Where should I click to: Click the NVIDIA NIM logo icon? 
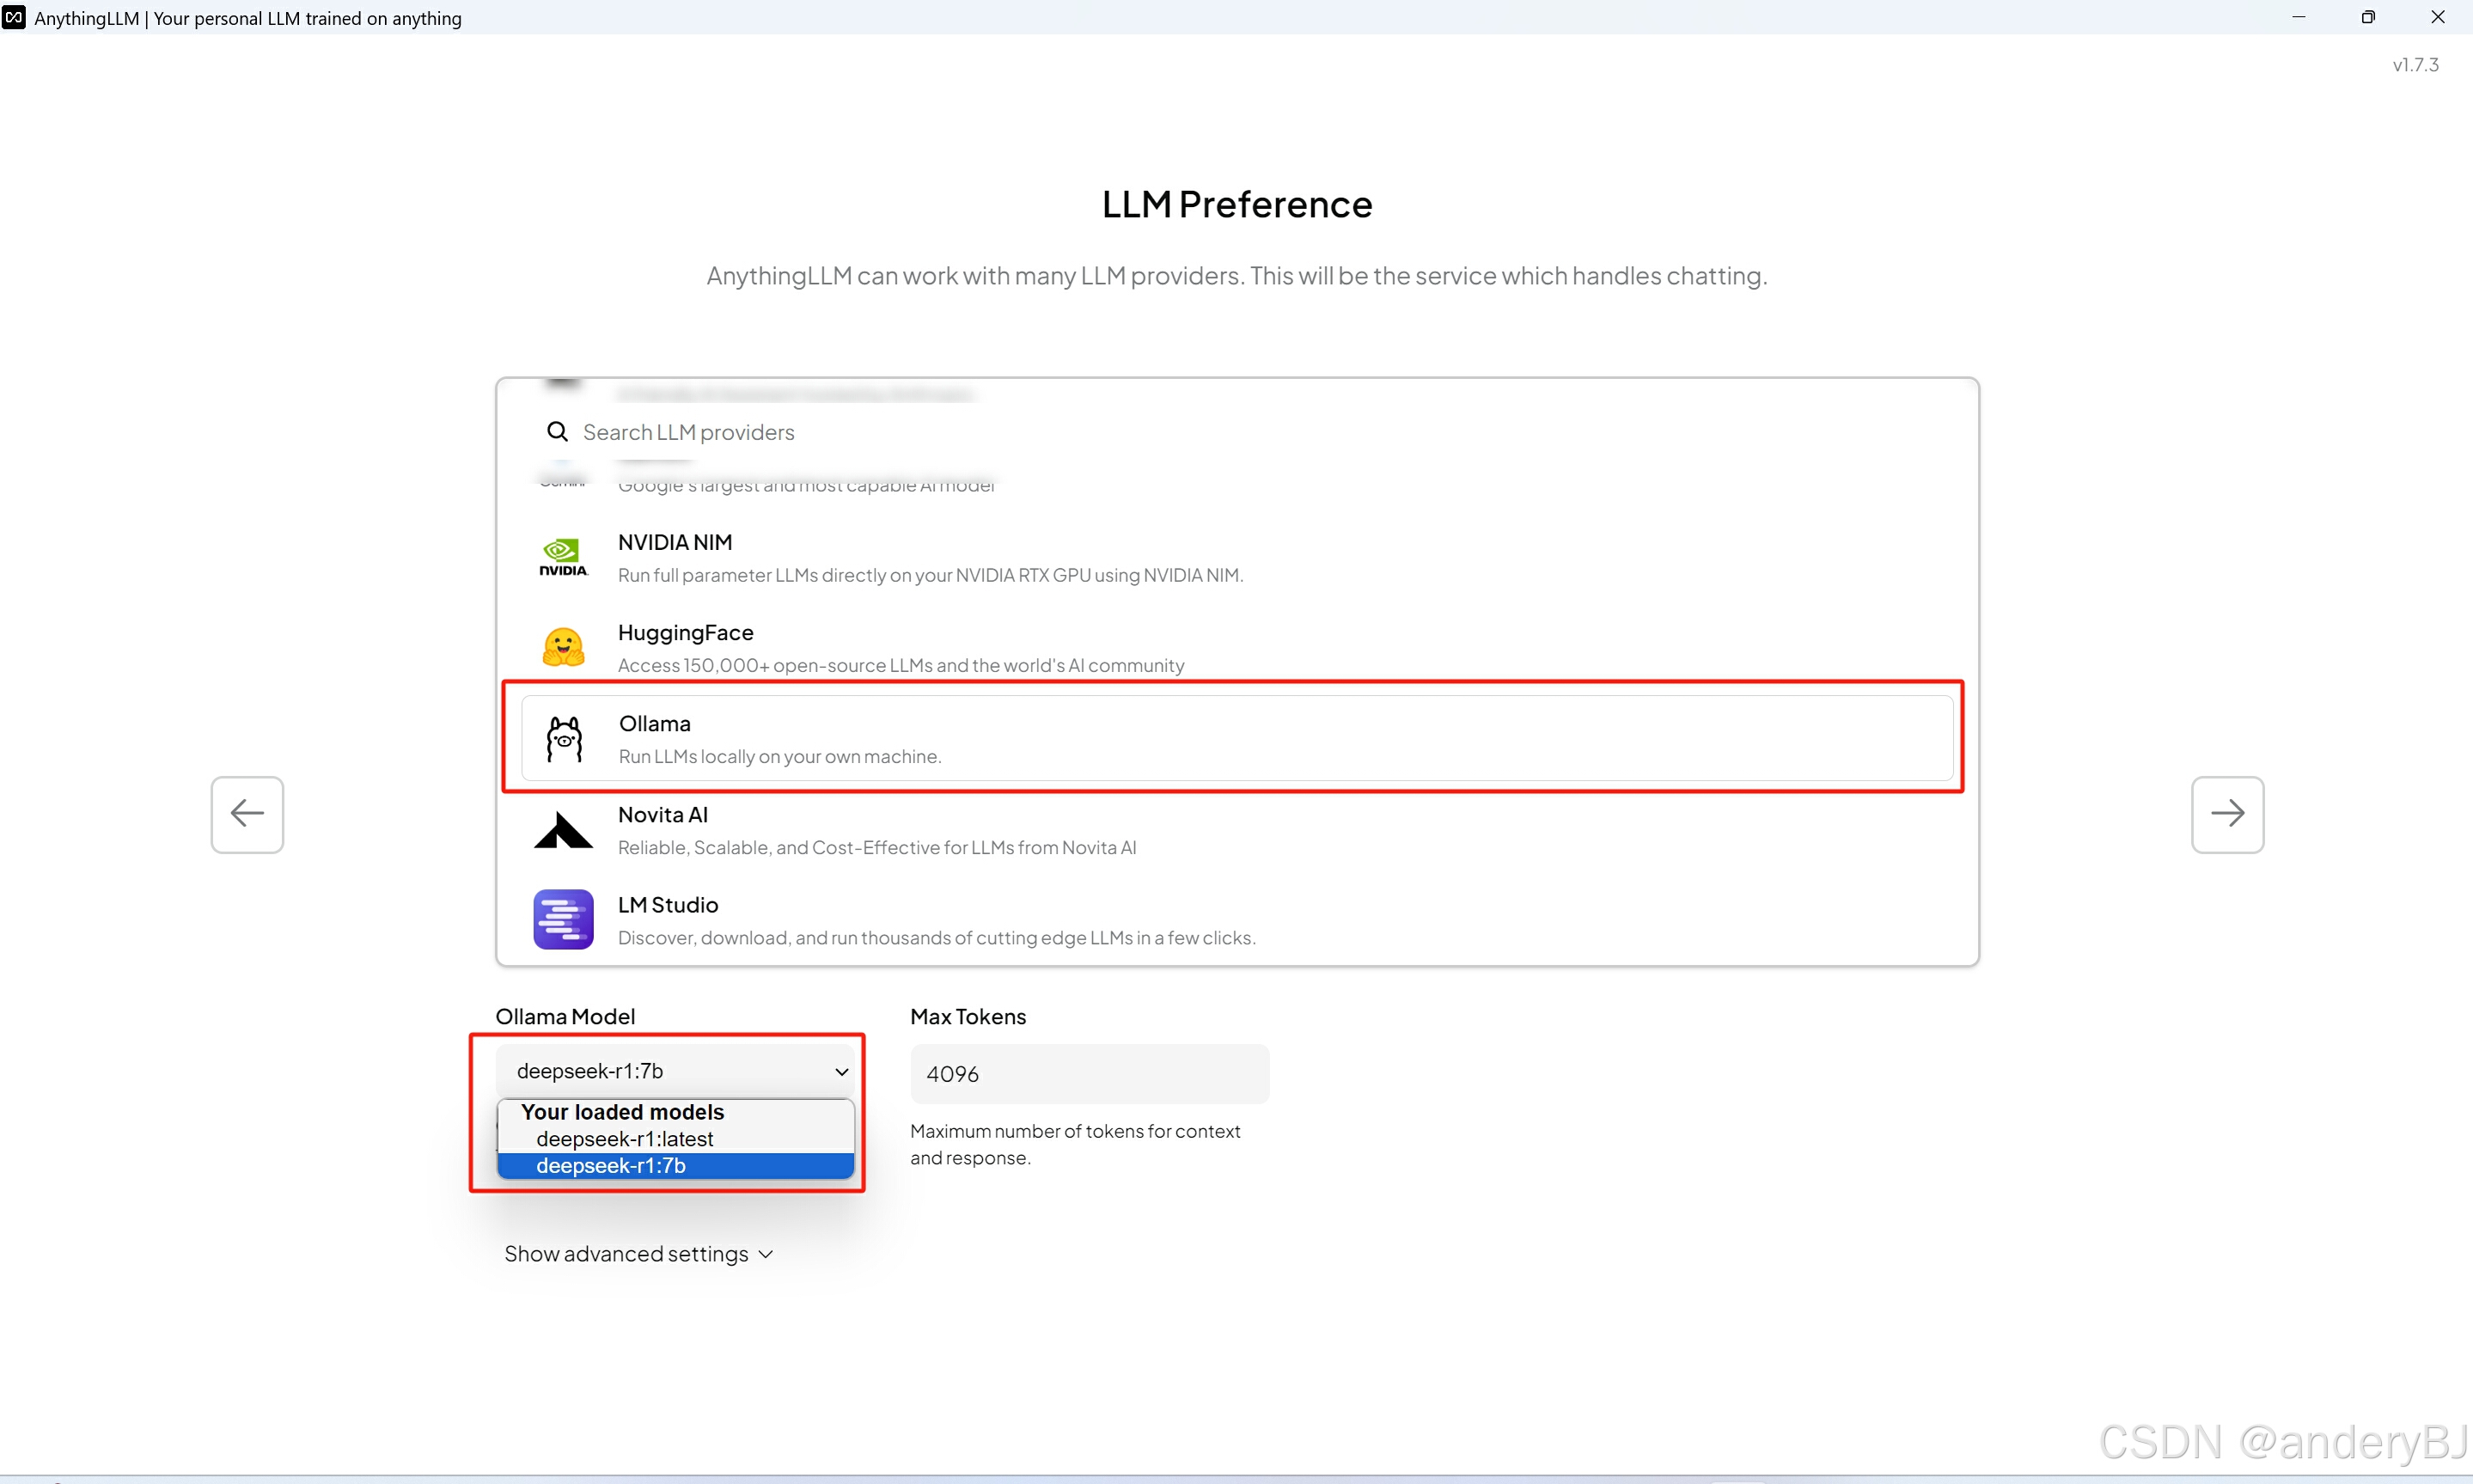coord(563,557)
